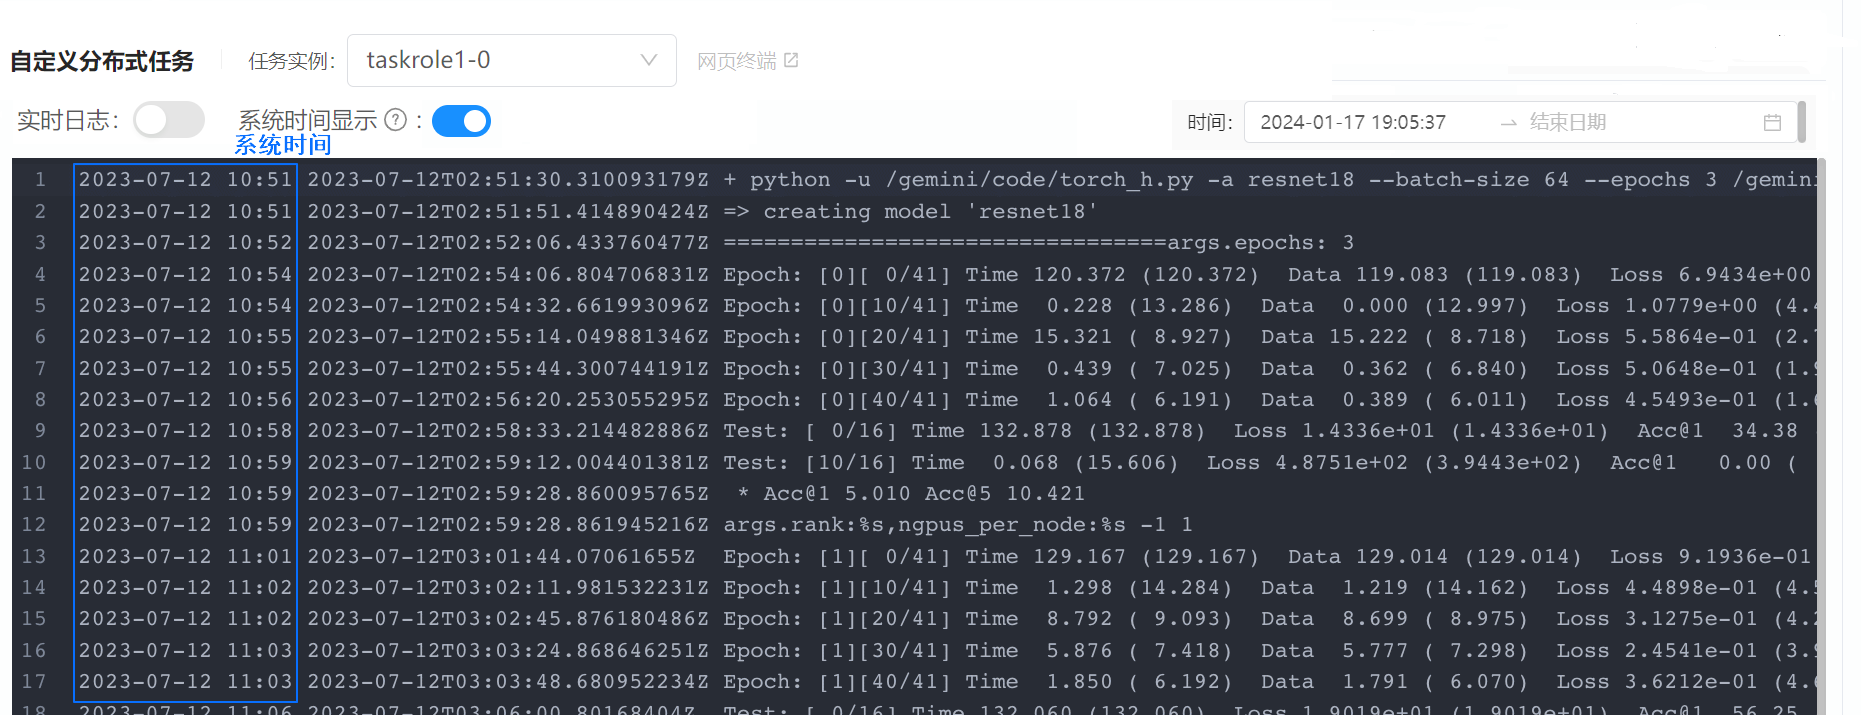Click the external-link icon after 网页终端
This screenshot has height=715, width=1861.
click(x=791, y=61)
